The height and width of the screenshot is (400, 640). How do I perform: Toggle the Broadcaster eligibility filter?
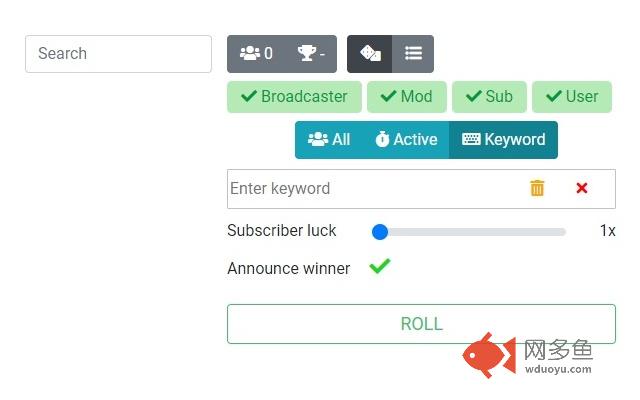(x=294, y=97)
